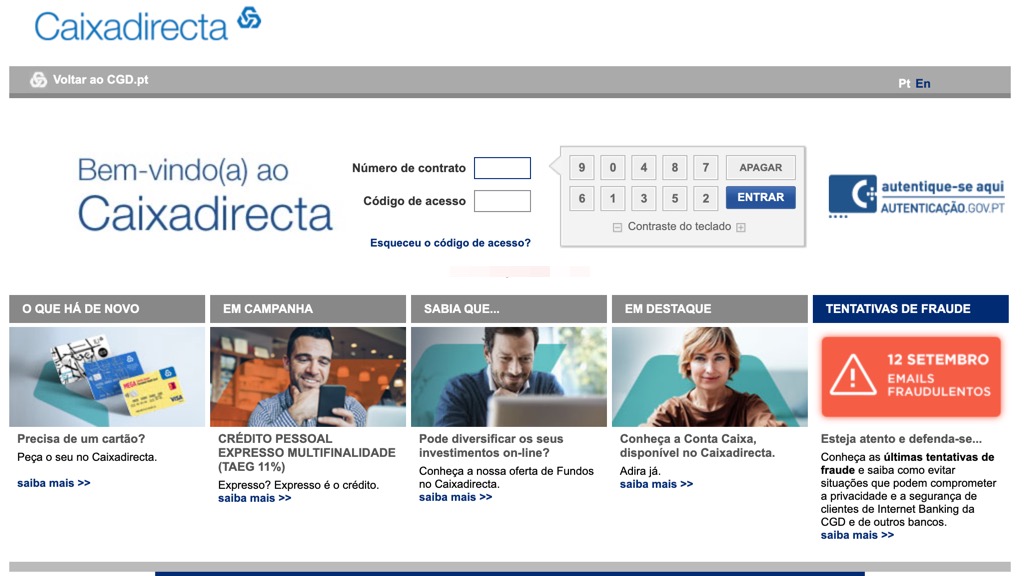Click 'Esteja atento e defenda-se...' heading

(901, 439)
